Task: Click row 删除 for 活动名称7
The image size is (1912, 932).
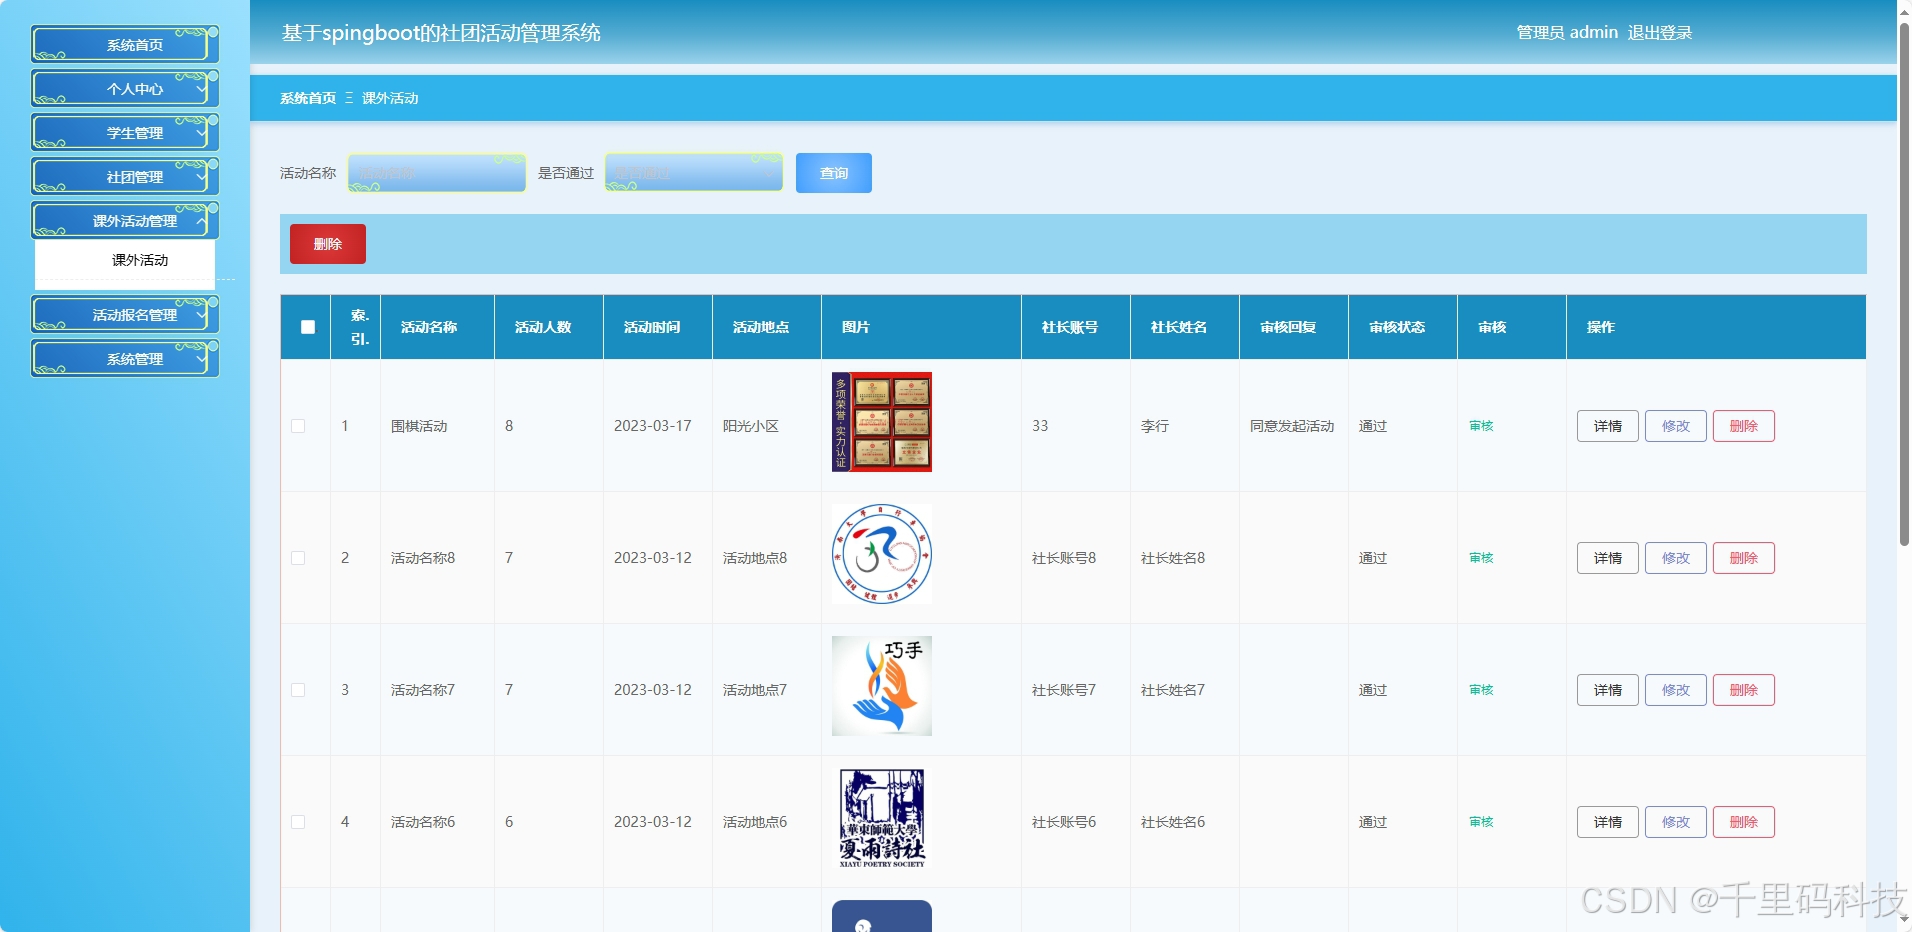Action: coord(1744,690)
